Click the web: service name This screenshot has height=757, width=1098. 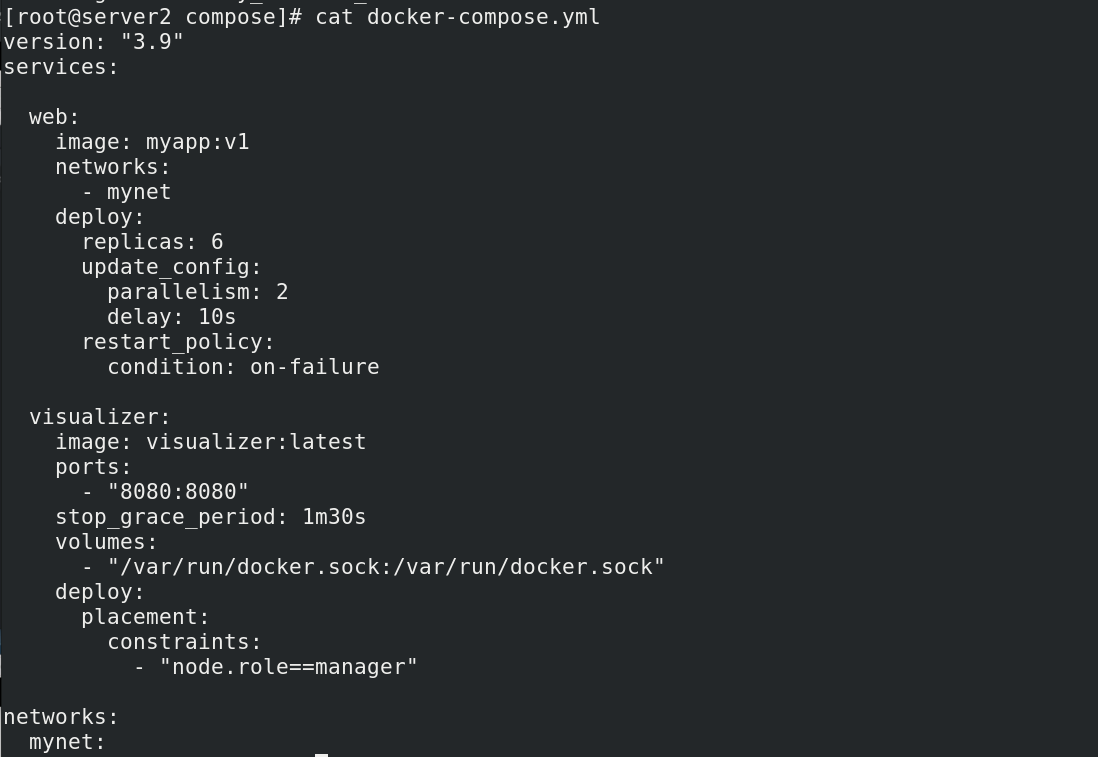[54, 117]
